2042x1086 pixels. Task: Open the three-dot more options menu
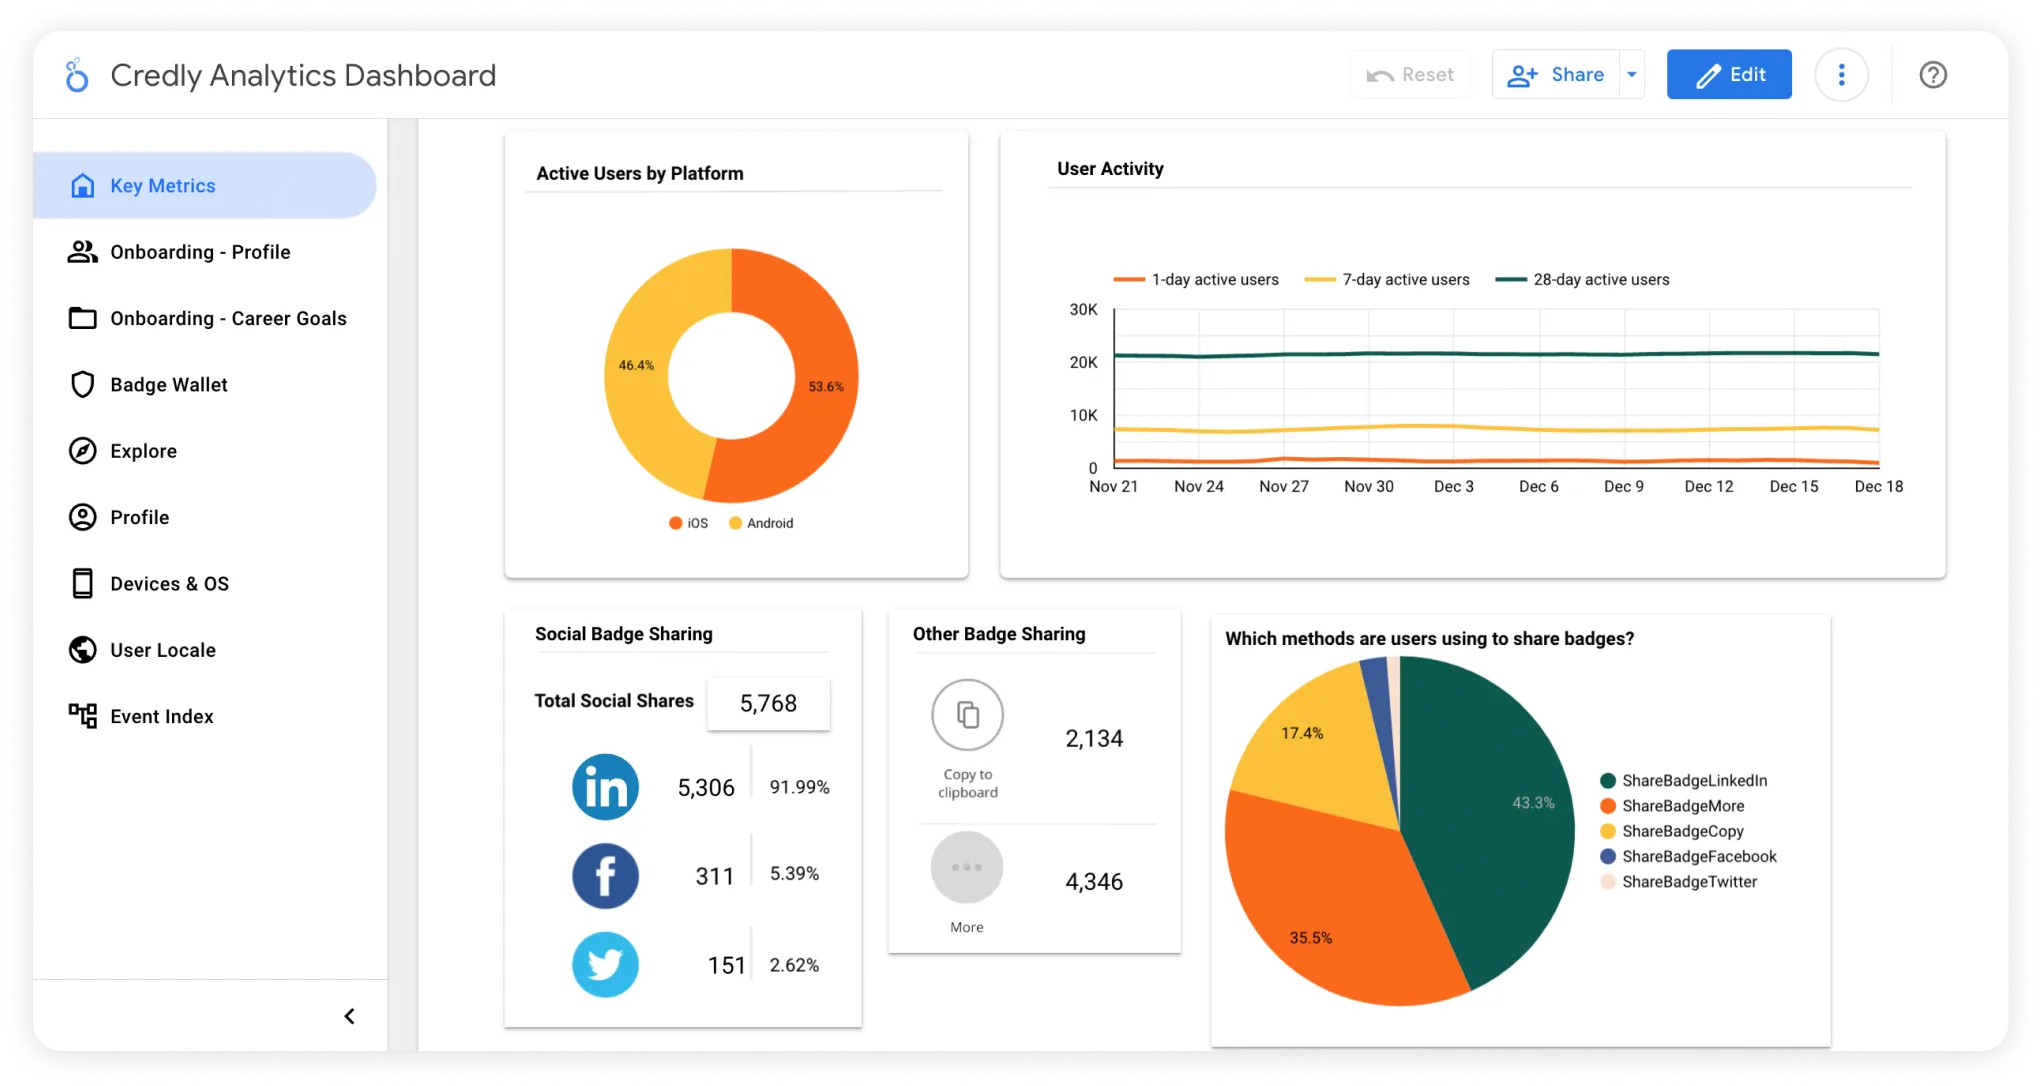pyautogui.click(x=1841, y=75)
